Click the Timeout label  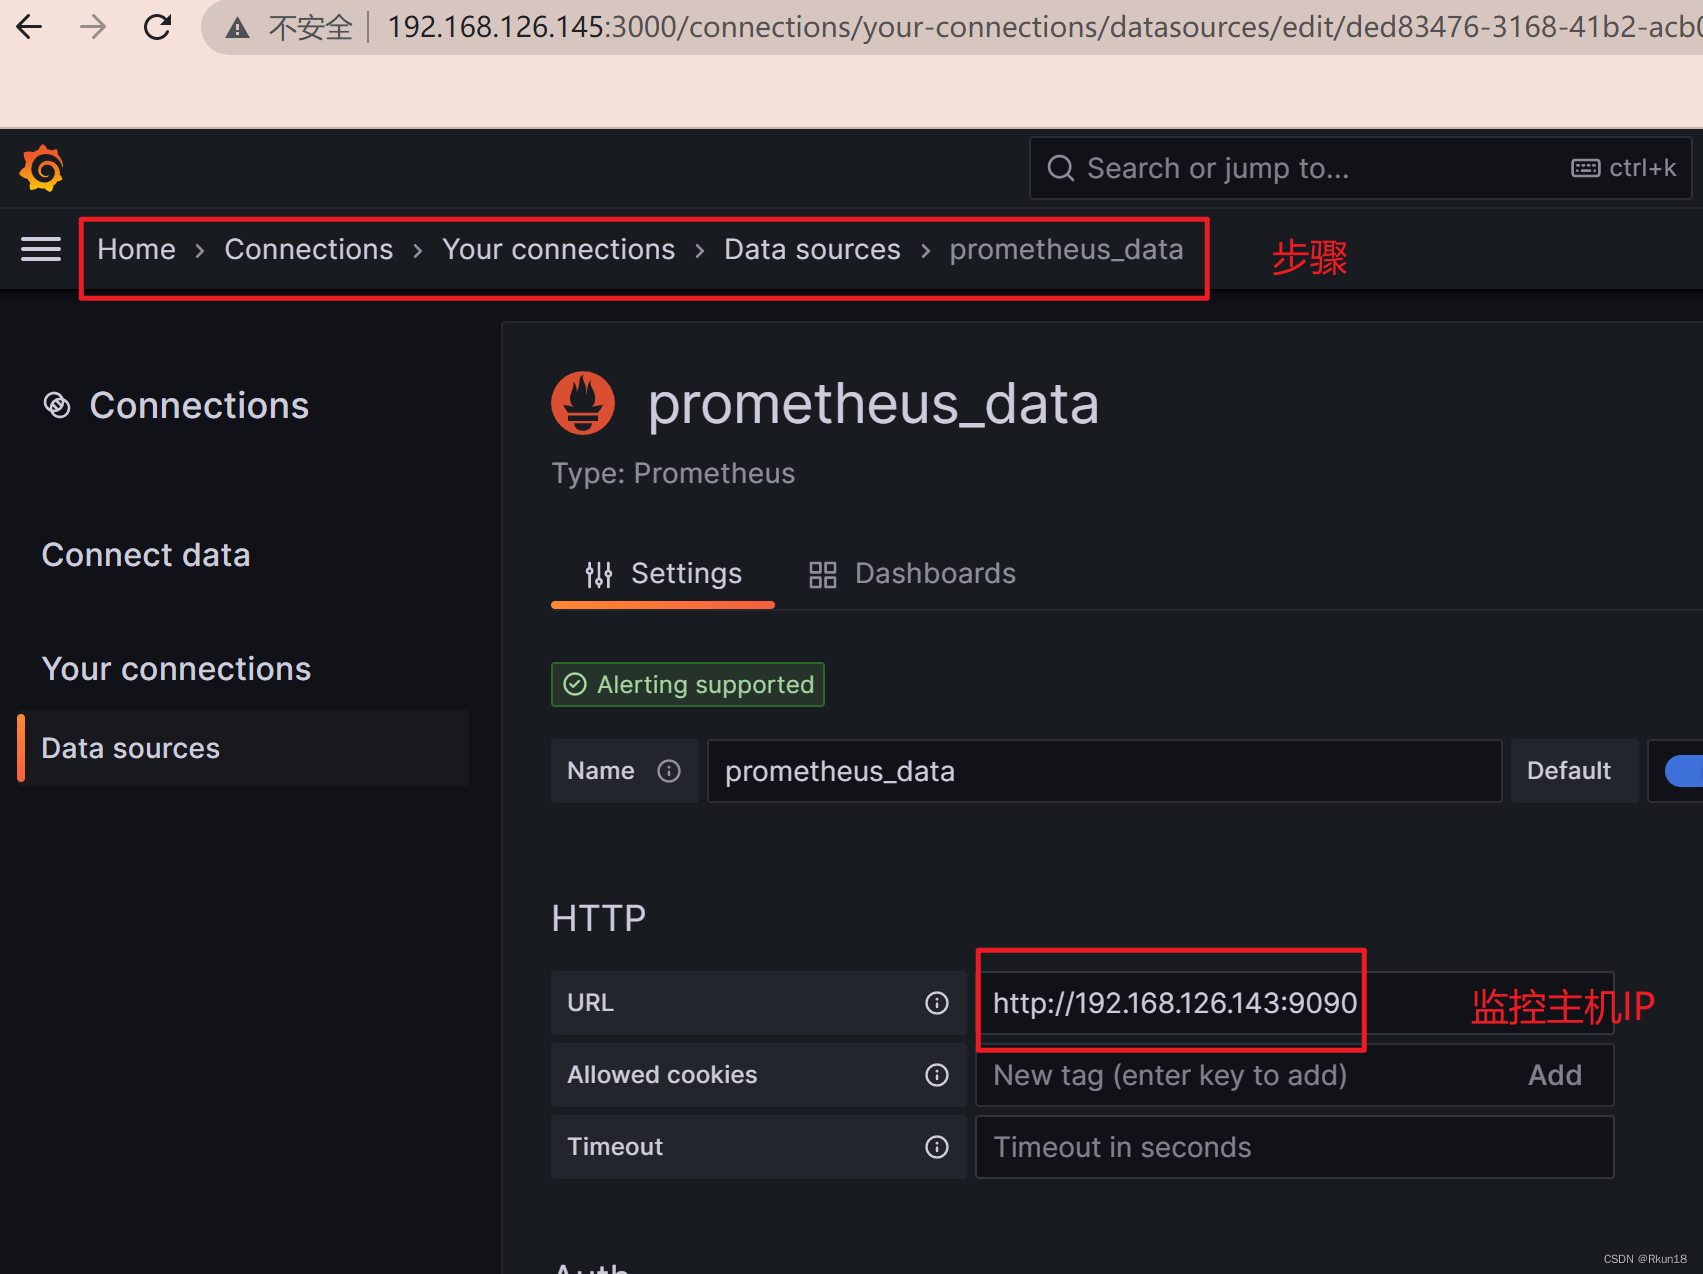tap(615, 1147)
